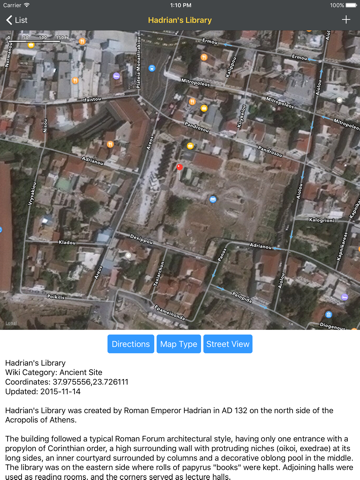The image size is (360, 480).
Task: Tap the orange restaurant icon above Adrianou label
Action: point(110,144)
